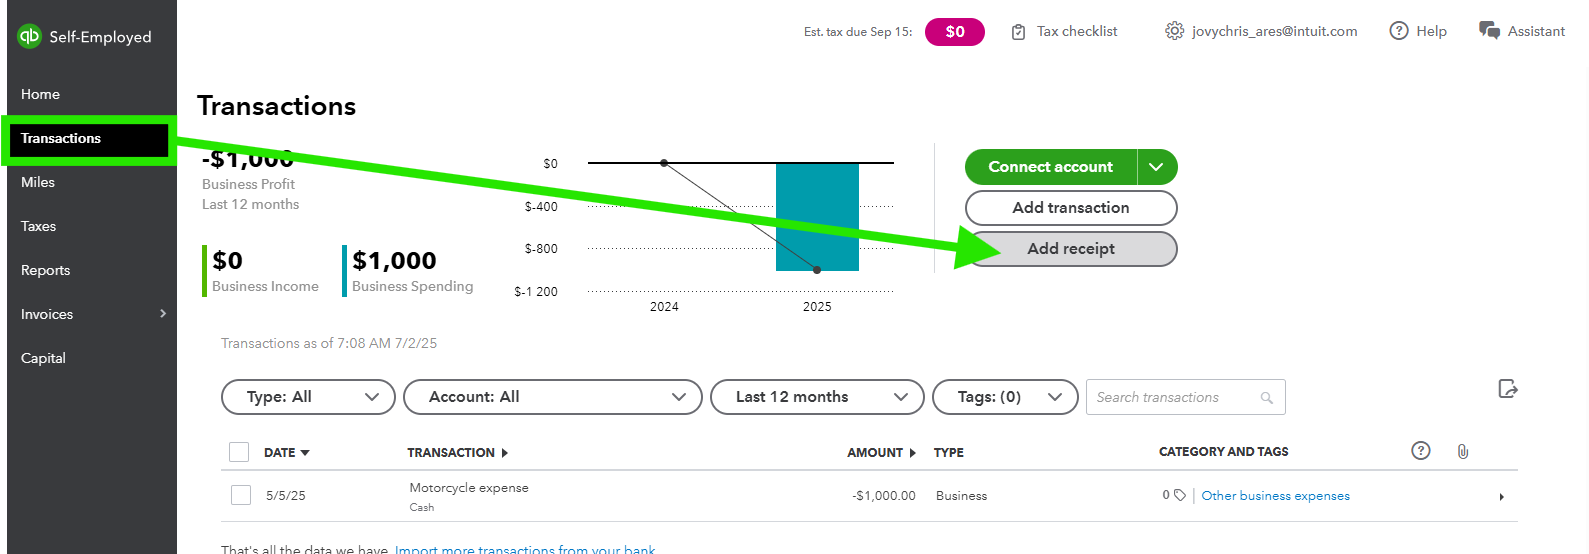This screenshot has height=554, width=1589.
Task: Click the Help question mark icon
Action: pyautogui.click(x=1399, y=31)
